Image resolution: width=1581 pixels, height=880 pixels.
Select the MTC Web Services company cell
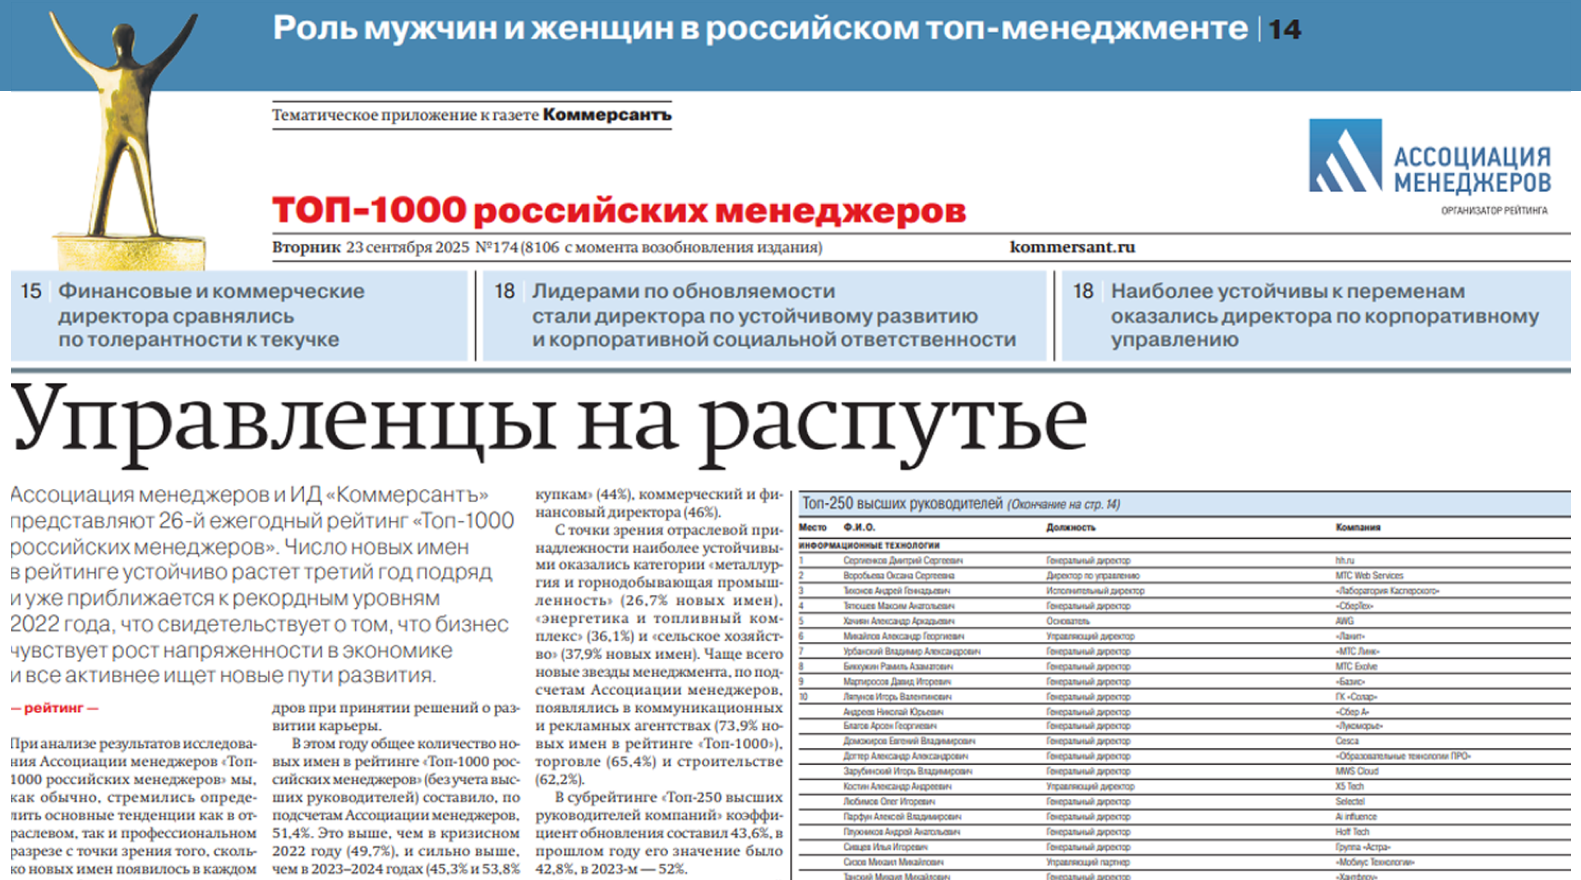point(1369,576)
